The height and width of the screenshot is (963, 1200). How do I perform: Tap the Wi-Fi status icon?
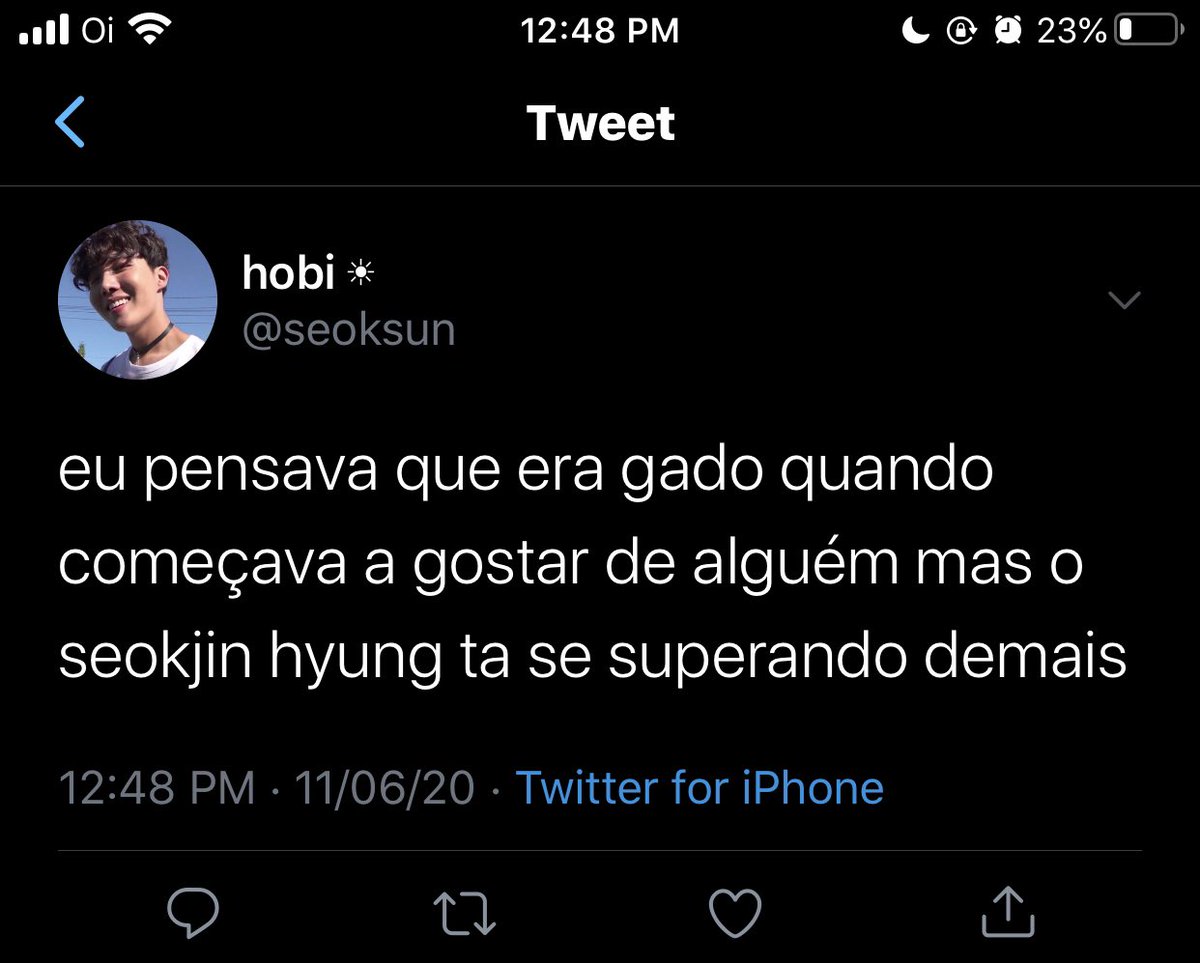[x=152, y=31]
